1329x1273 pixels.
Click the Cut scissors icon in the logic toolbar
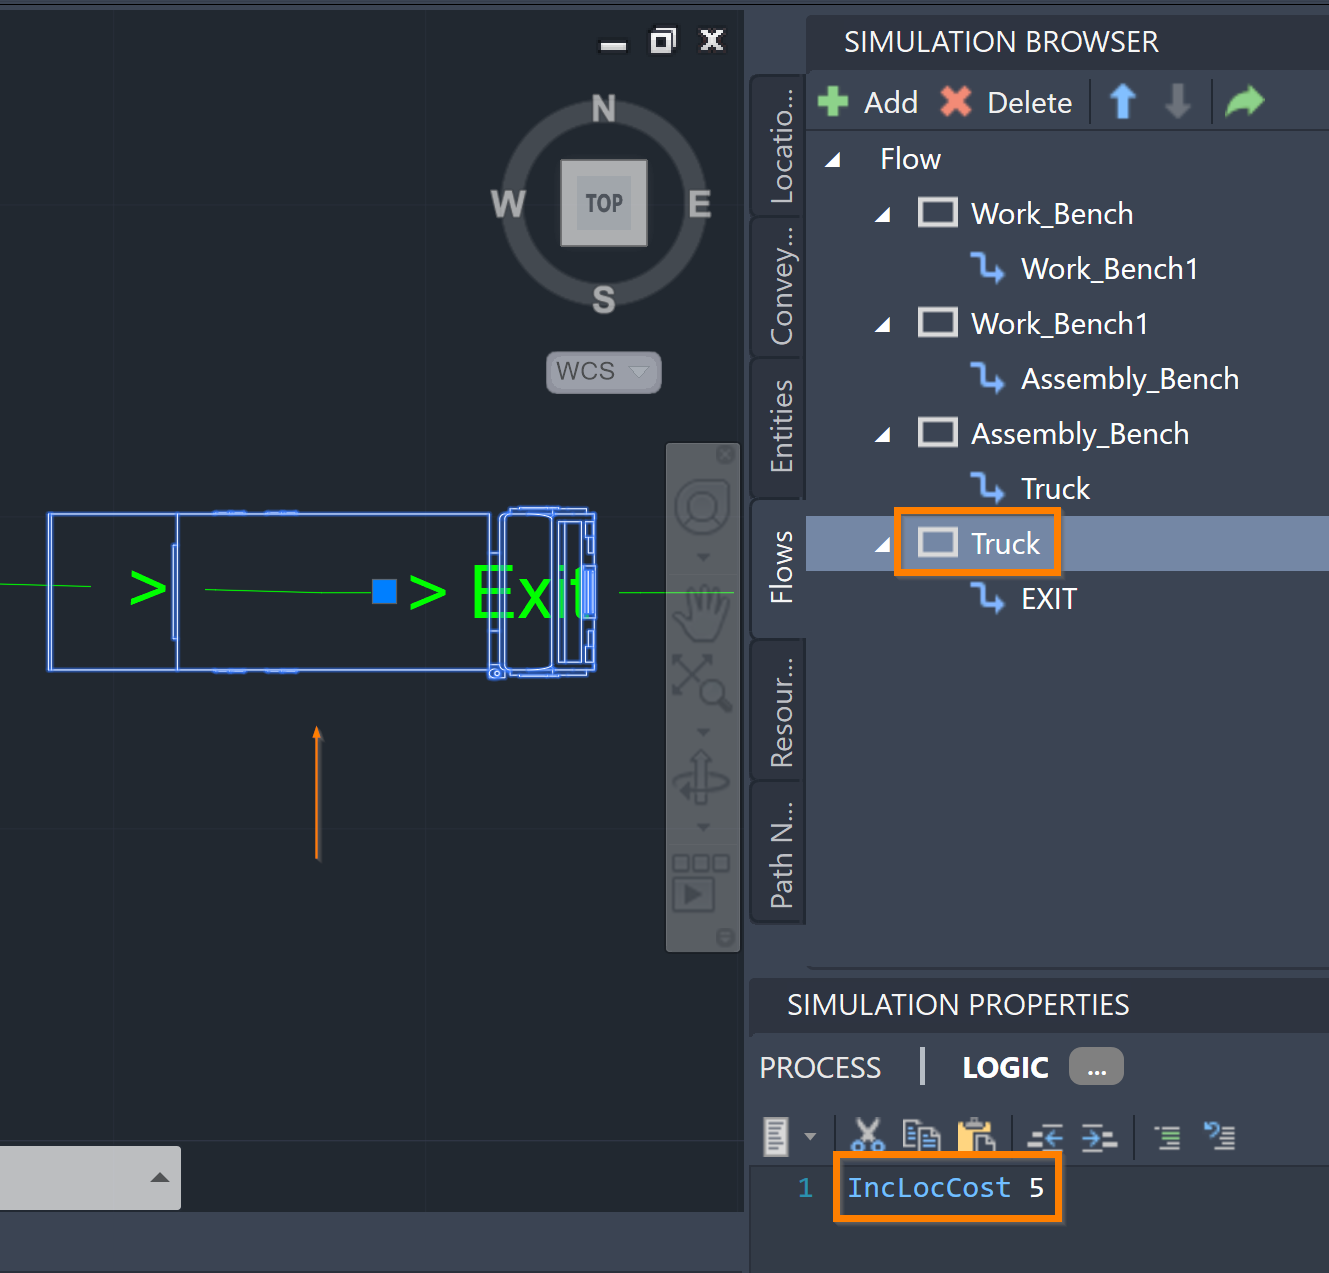coord(867,1136)
